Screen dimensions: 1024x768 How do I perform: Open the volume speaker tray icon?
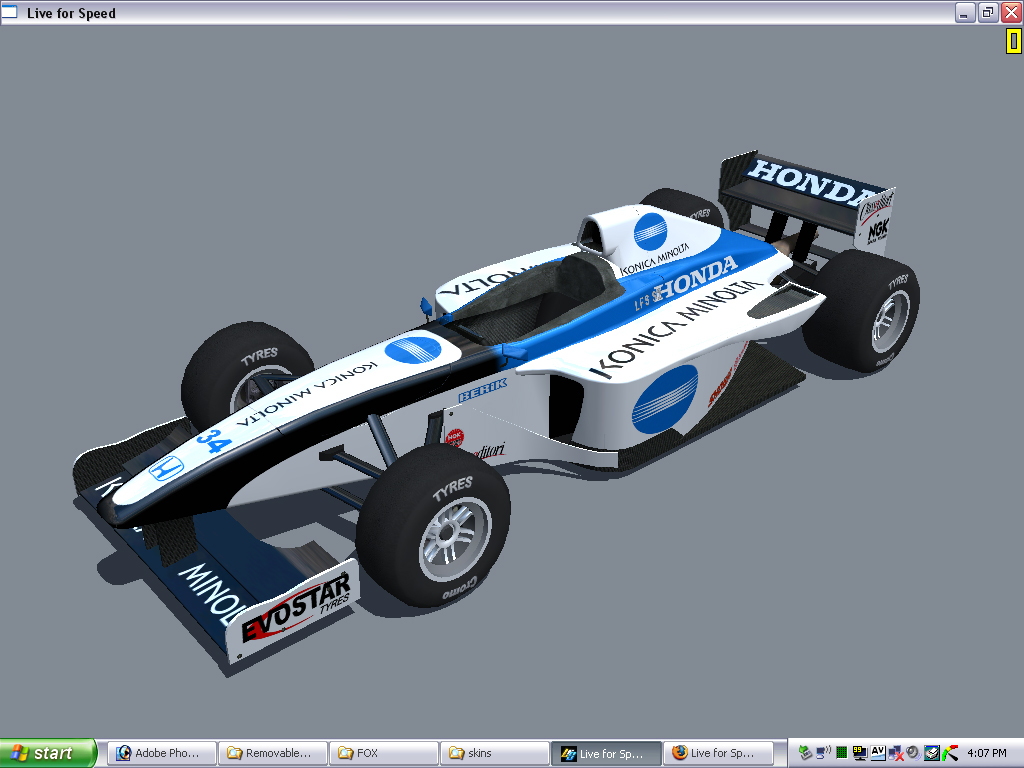click(913, 753)
